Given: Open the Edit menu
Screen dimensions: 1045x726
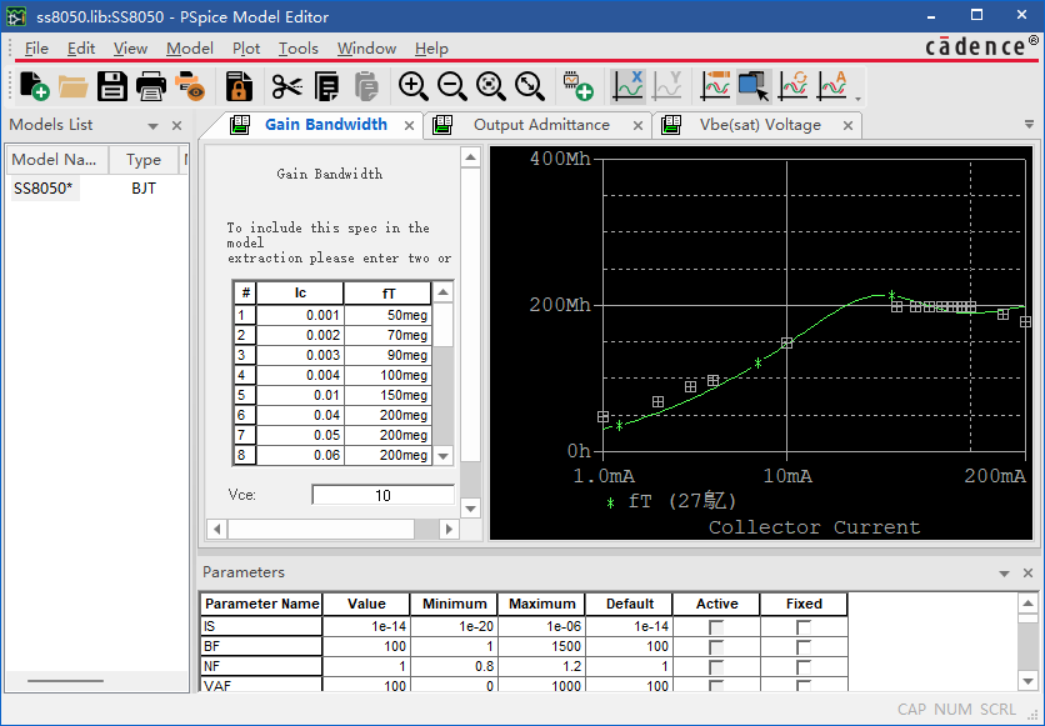Looking at the screenshot, I should (81, 49).
